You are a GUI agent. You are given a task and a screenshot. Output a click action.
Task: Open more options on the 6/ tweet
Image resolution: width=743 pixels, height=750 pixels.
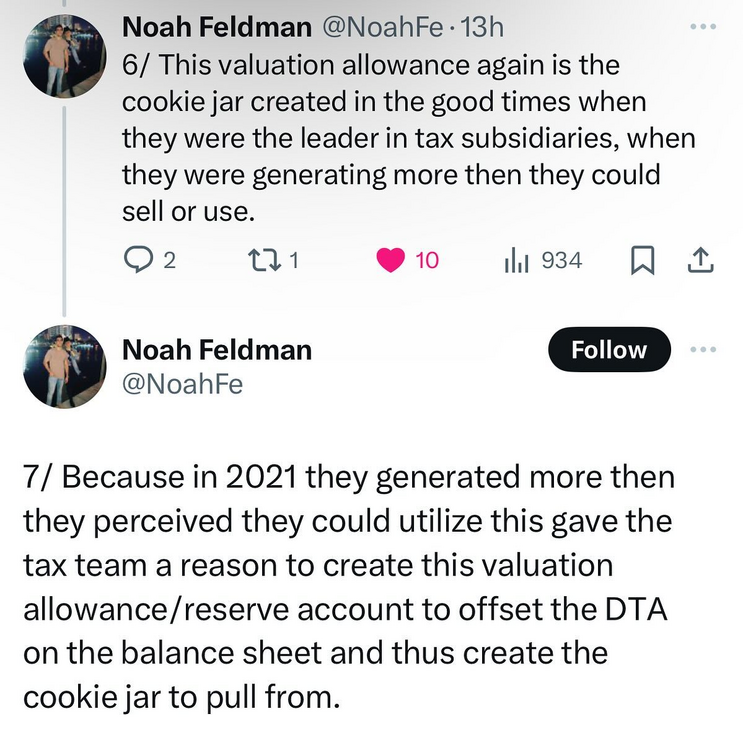coord(704,25)
